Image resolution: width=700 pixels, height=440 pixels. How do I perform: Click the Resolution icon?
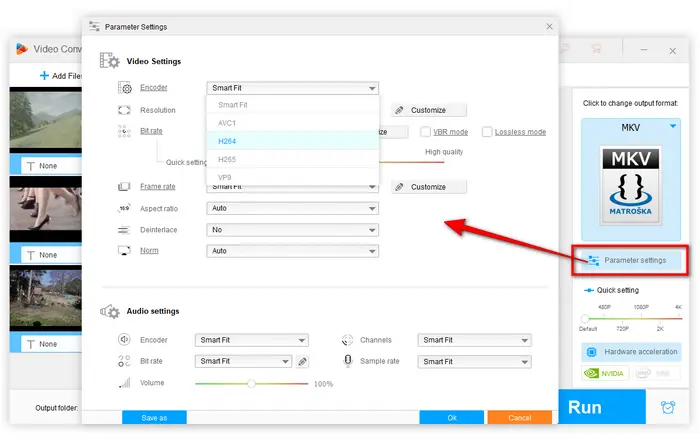[x=124, y=110]
